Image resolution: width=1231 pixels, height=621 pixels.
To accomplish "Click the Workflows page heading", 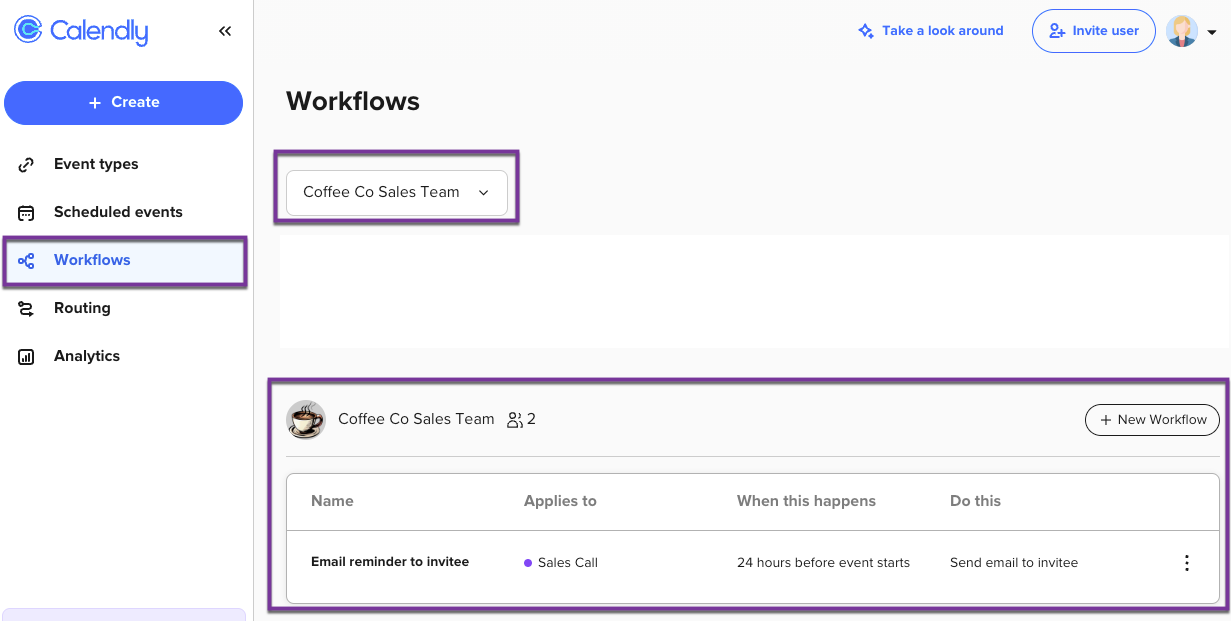I will tap(353, 101).
